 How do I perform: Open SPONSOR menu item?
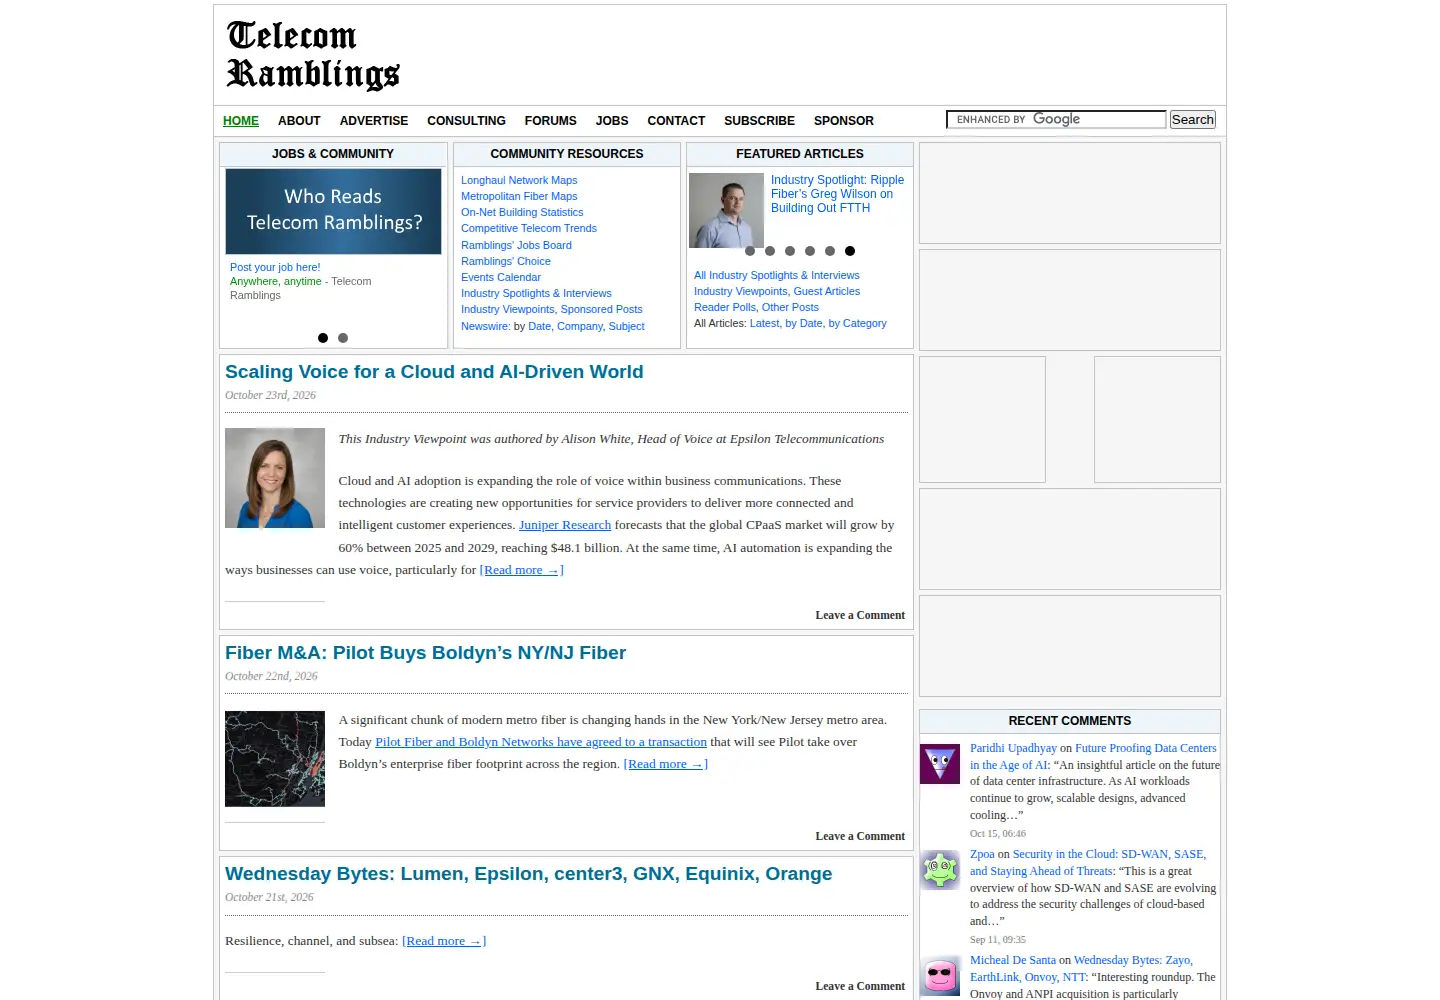coord(844,121)
